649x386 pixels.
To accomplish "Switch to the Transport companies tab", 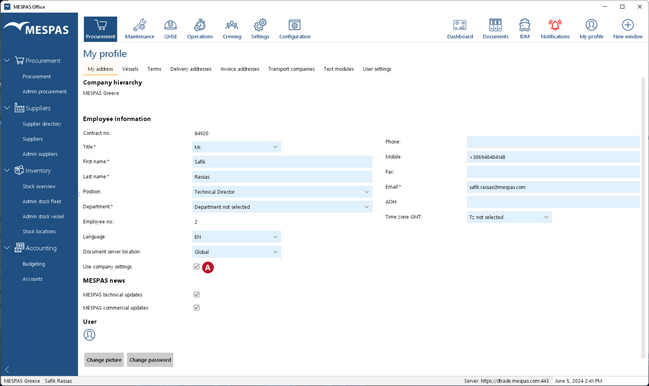I will [x=291, y=69].
